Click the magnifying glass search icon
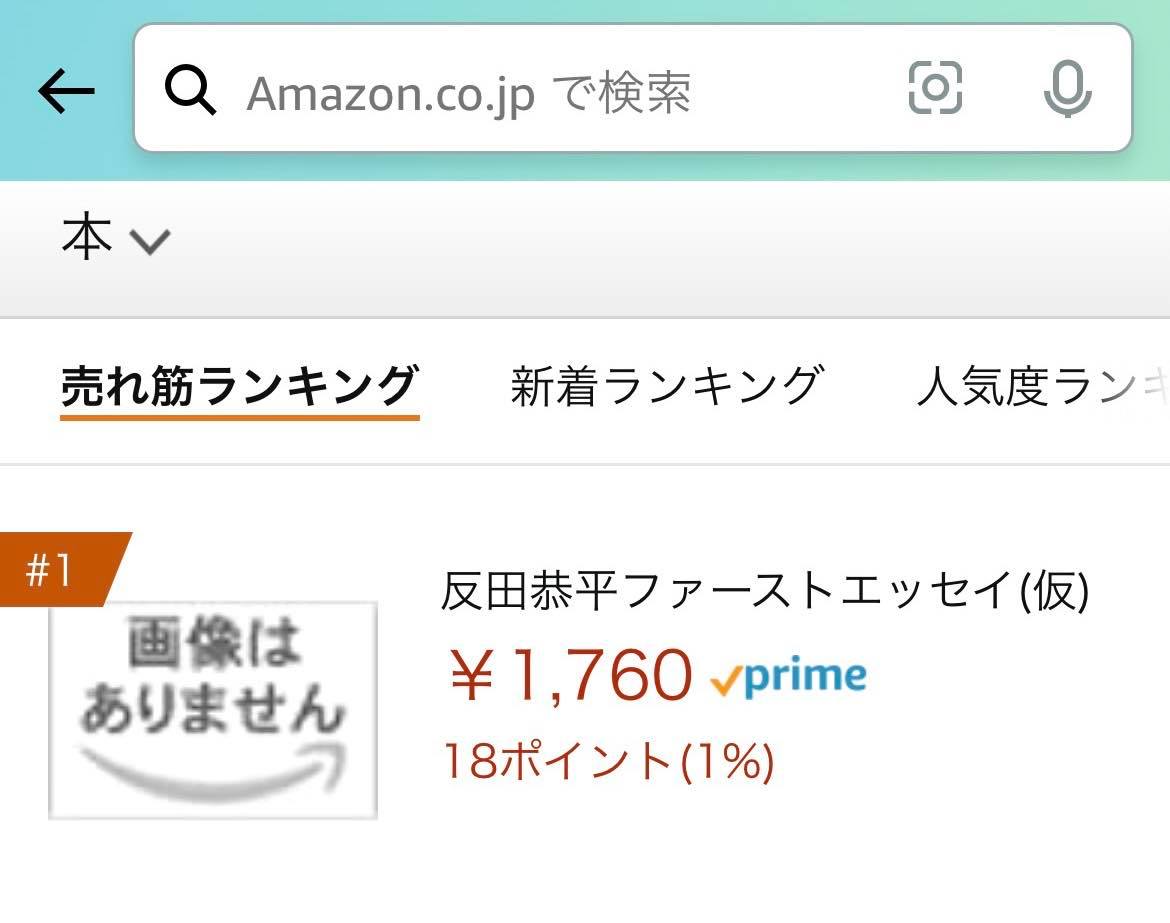This screenshot has width=1170, height=923. click(190, 90)
